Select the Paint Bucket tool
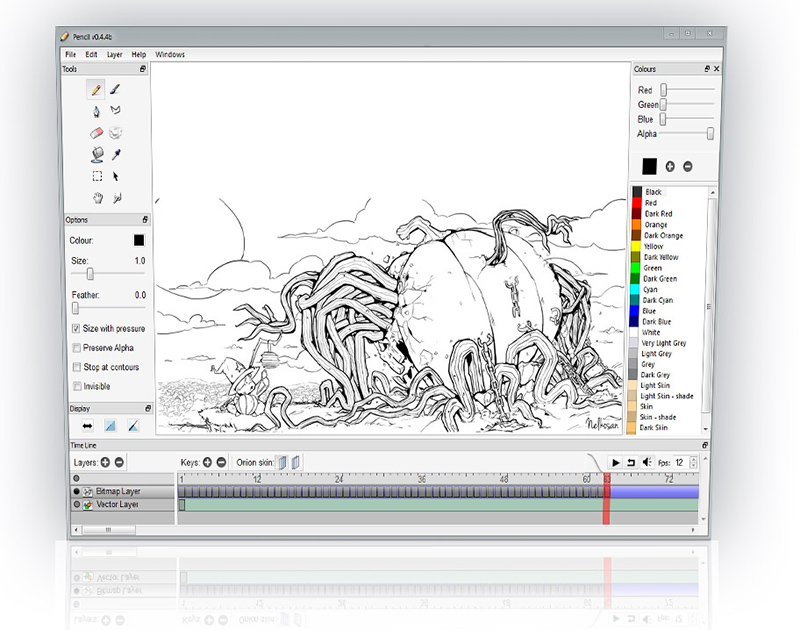The image size is (800, 630). point(97,155)
